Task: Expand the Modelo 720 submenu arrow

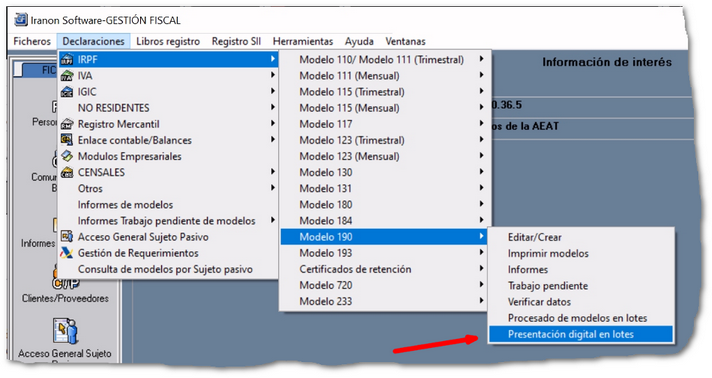Action: coord(481,285)
